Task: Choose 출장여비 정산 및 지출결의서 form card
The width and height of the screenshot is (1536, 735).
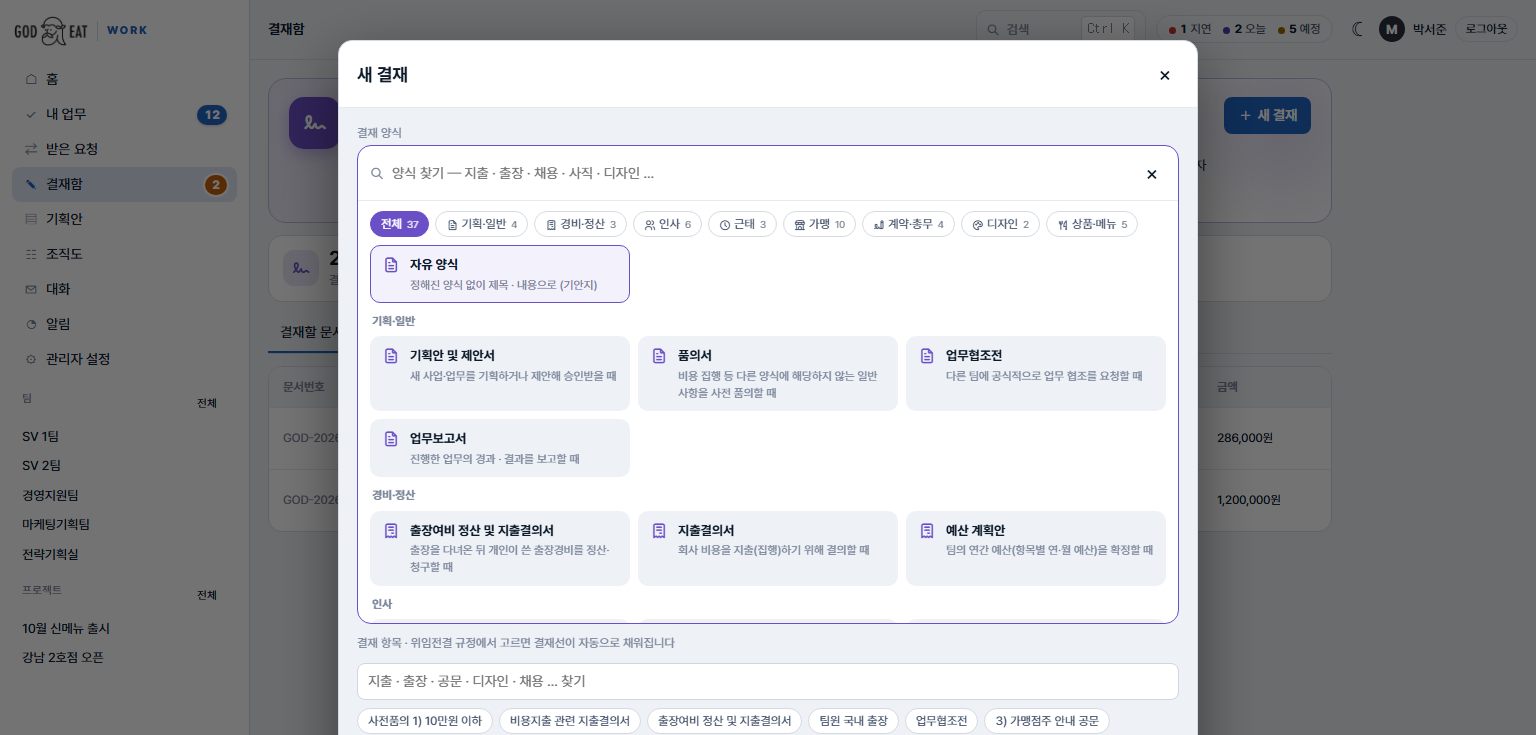Action: click(x=500, y=548)
